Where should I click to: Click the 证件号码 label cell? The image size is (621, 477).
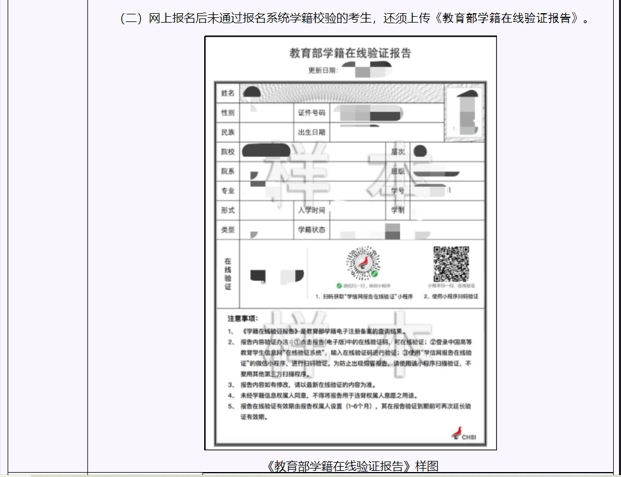coord(312,113)
